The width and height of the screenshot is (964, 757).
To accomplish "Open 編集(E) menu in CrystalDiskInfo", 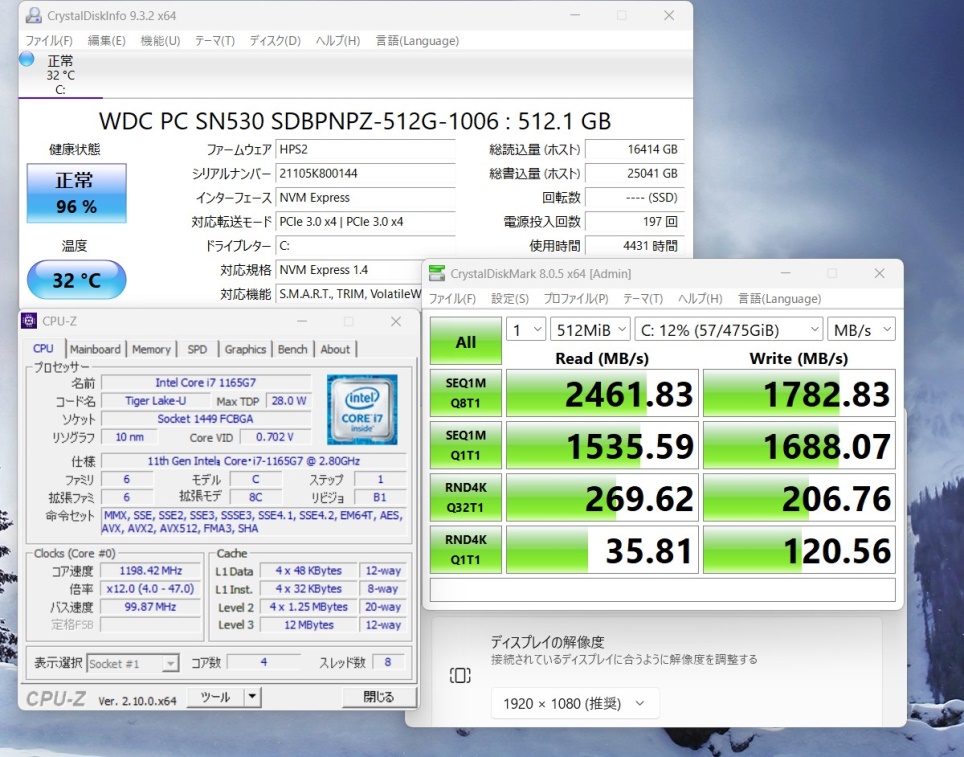I will coord(106,41).
